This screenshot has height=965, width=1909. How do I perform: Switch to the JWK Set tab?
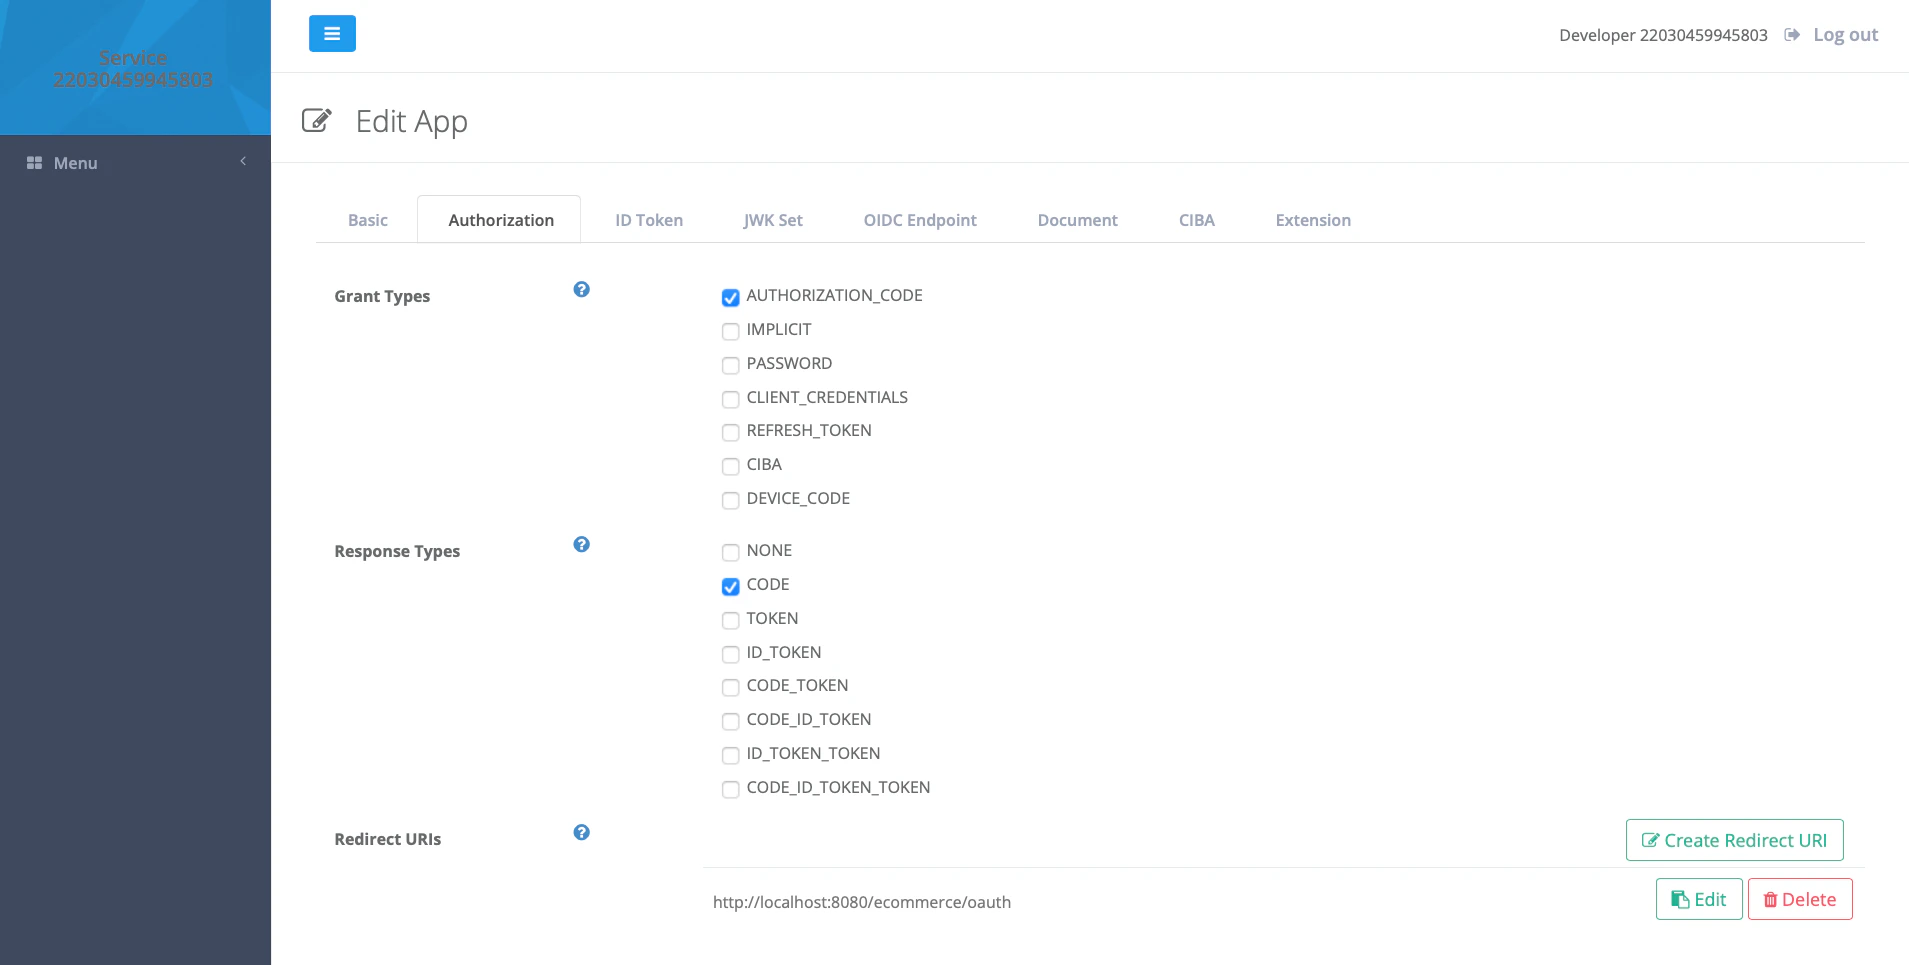[x=772, y=220]
